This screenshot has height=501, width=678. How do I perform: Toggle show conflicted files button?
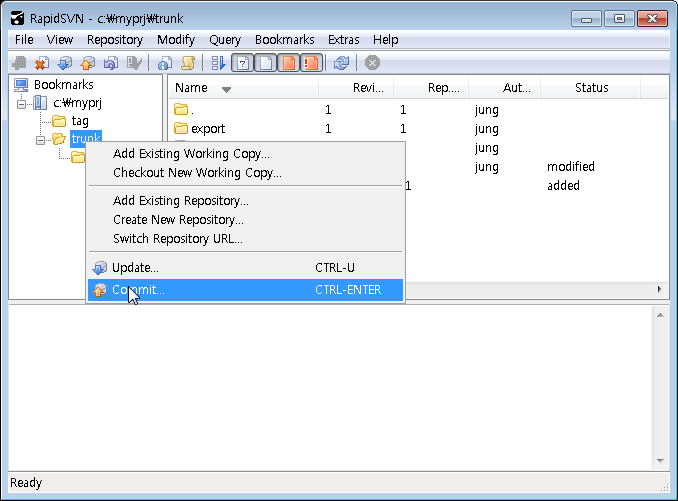click(311, 63)
